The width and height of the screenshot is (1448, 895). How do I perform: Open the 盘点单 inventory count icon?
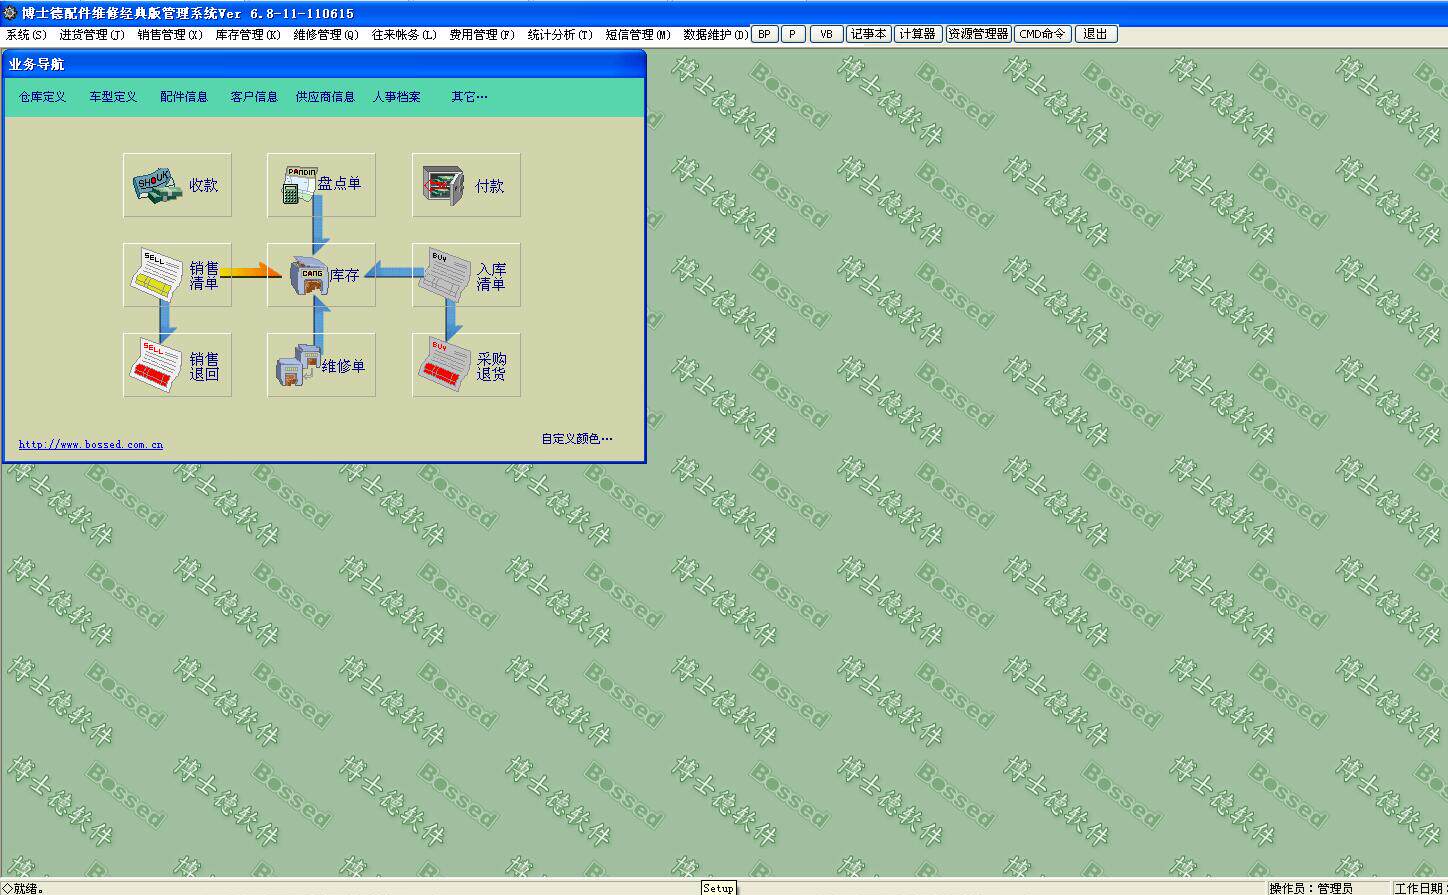[321, 185]
